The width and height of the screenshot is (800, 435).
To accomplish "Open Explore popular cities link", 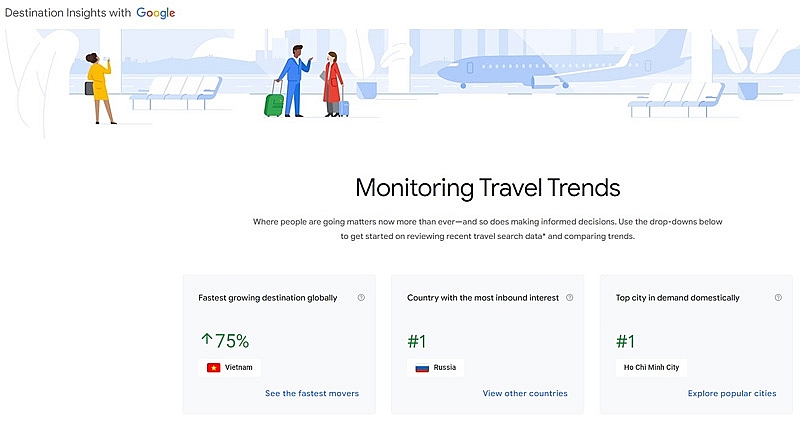I will coord(732,394).
